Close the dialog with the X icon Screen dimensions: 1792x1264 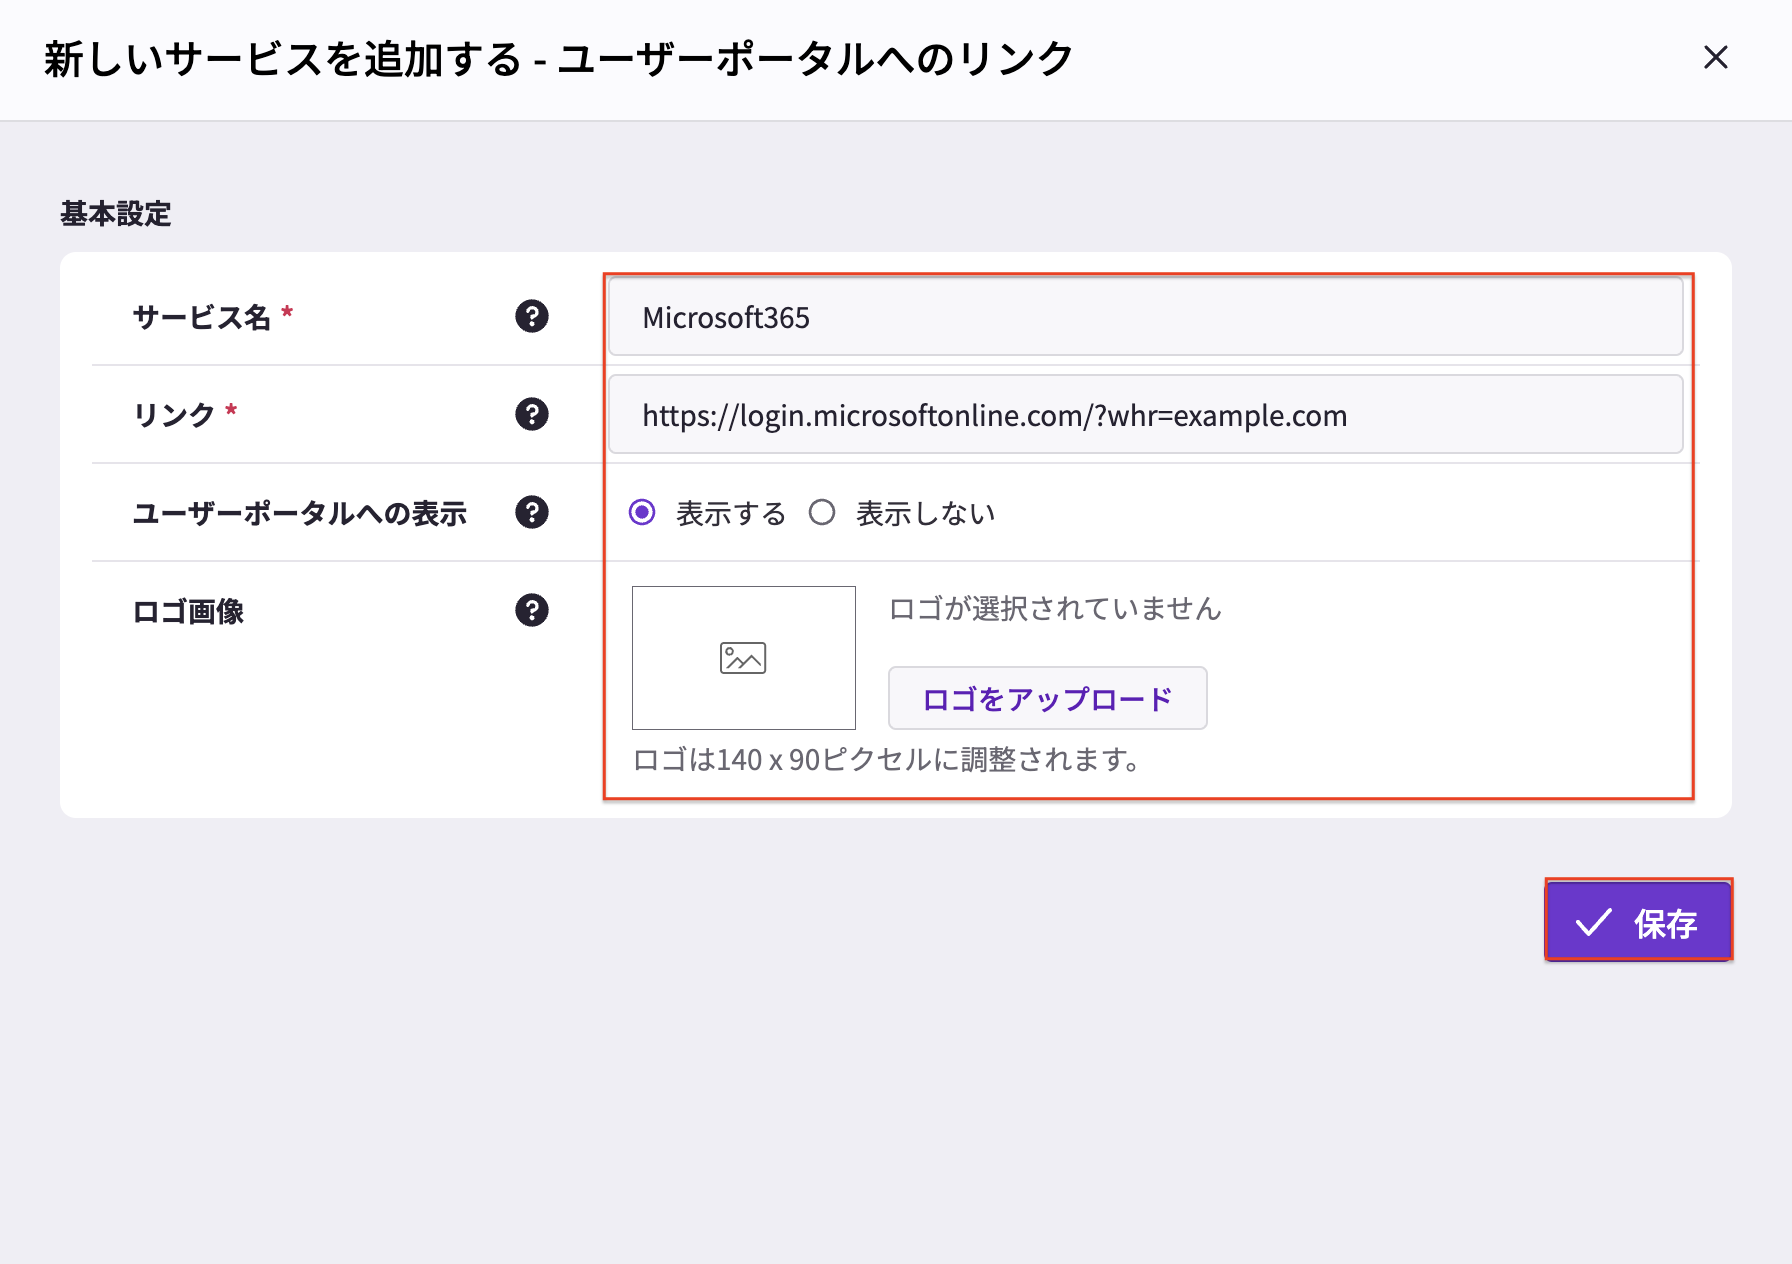coord(1716,58)
